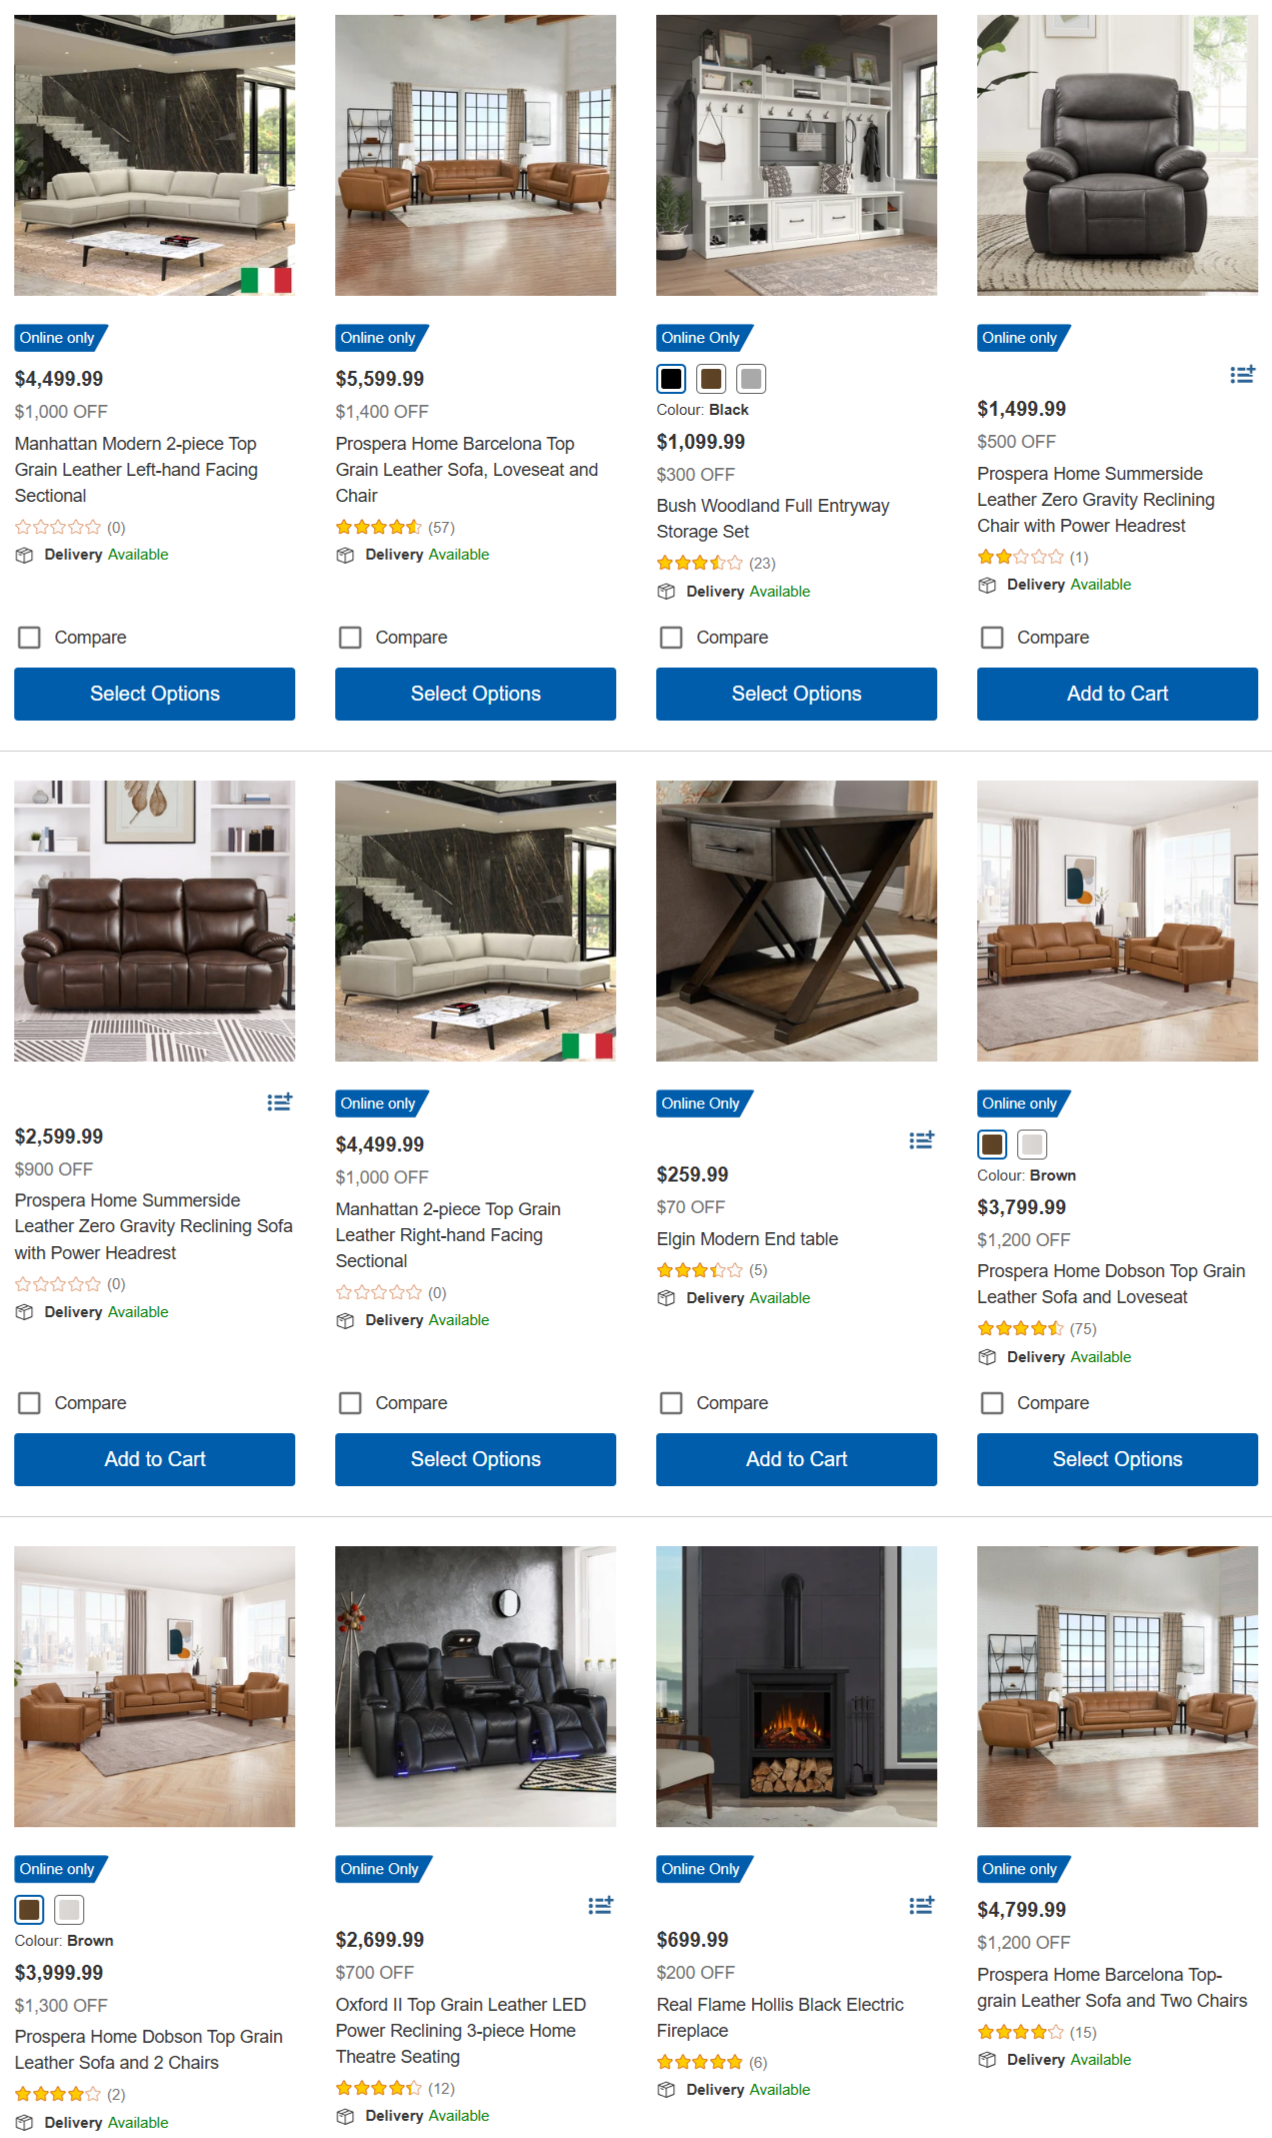Click add-to-list icon for Summerside Reclining Chair
Image resolution: width=1272 pixels, height=2138 pixels.
tap(1242, 374)
